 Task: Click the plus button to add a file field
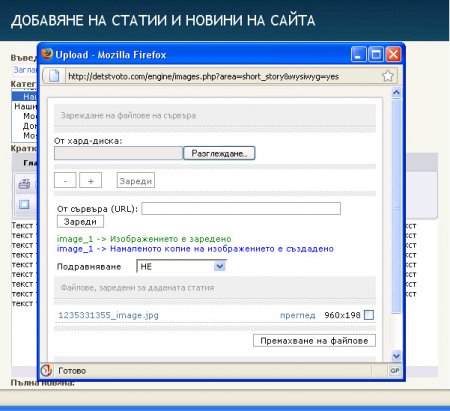pos(90,181)
